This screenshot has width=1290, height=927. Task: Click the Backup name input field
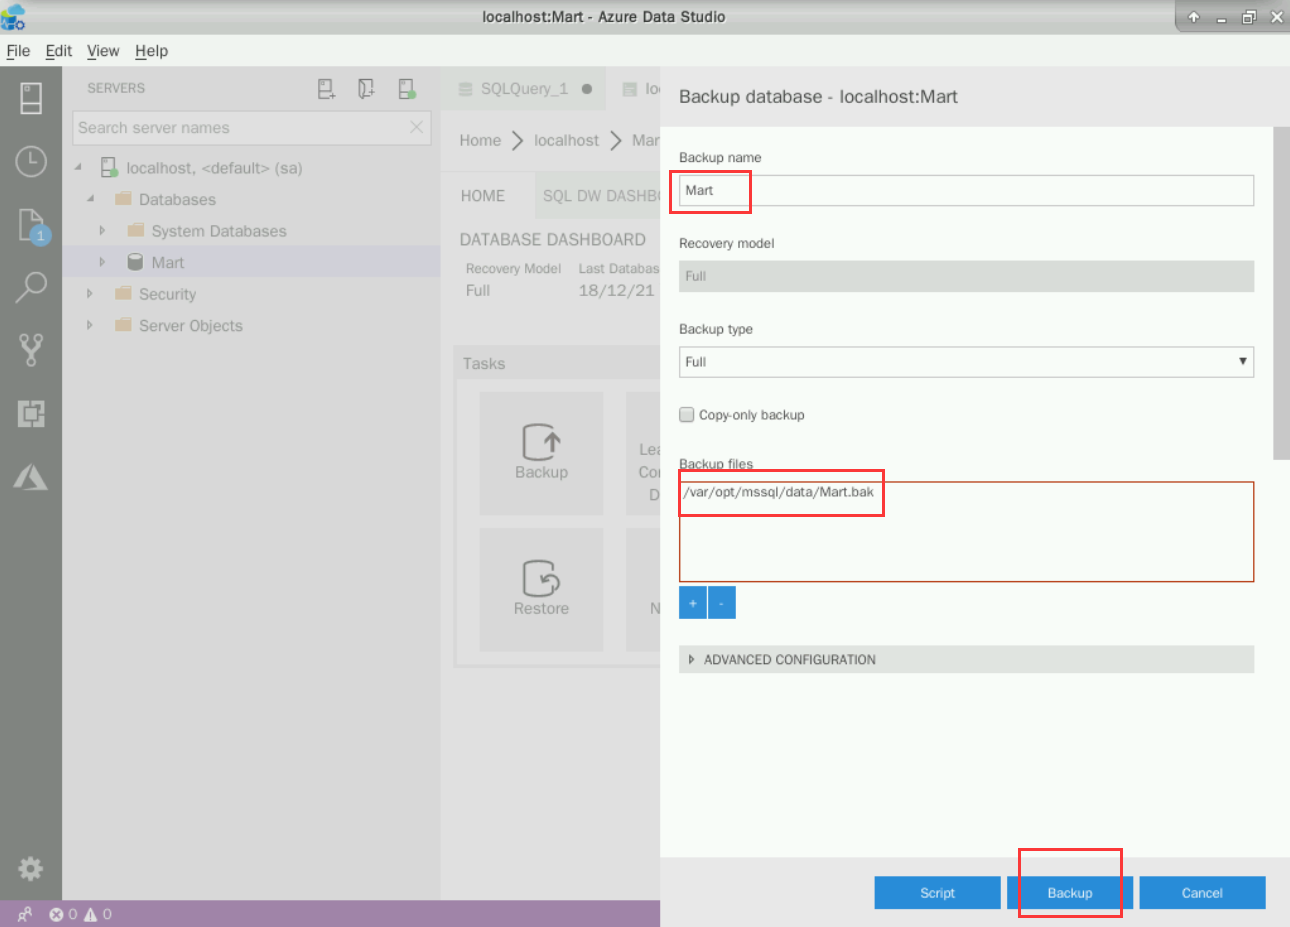965,191
